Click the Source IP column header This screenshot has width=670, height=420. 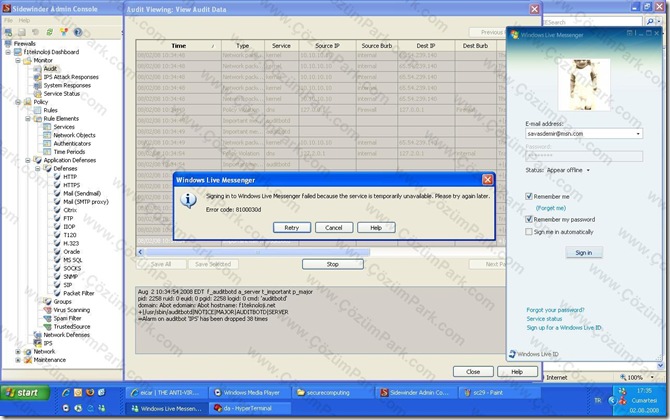pos(327,46)
